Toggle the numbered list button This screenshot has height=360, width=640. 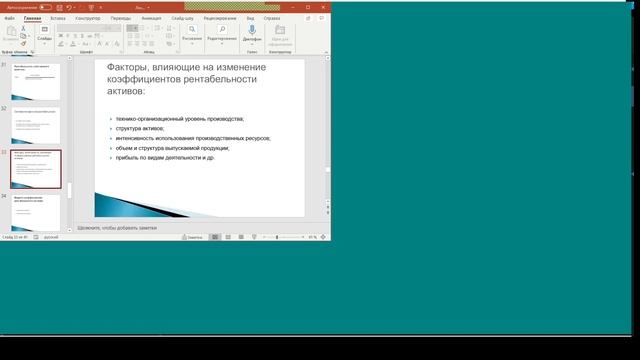(143, 28)
